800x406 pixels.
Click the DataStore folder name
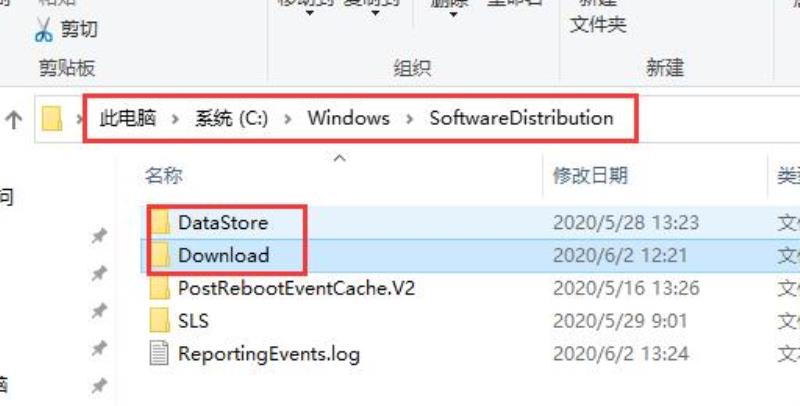(x=223, y=222)
